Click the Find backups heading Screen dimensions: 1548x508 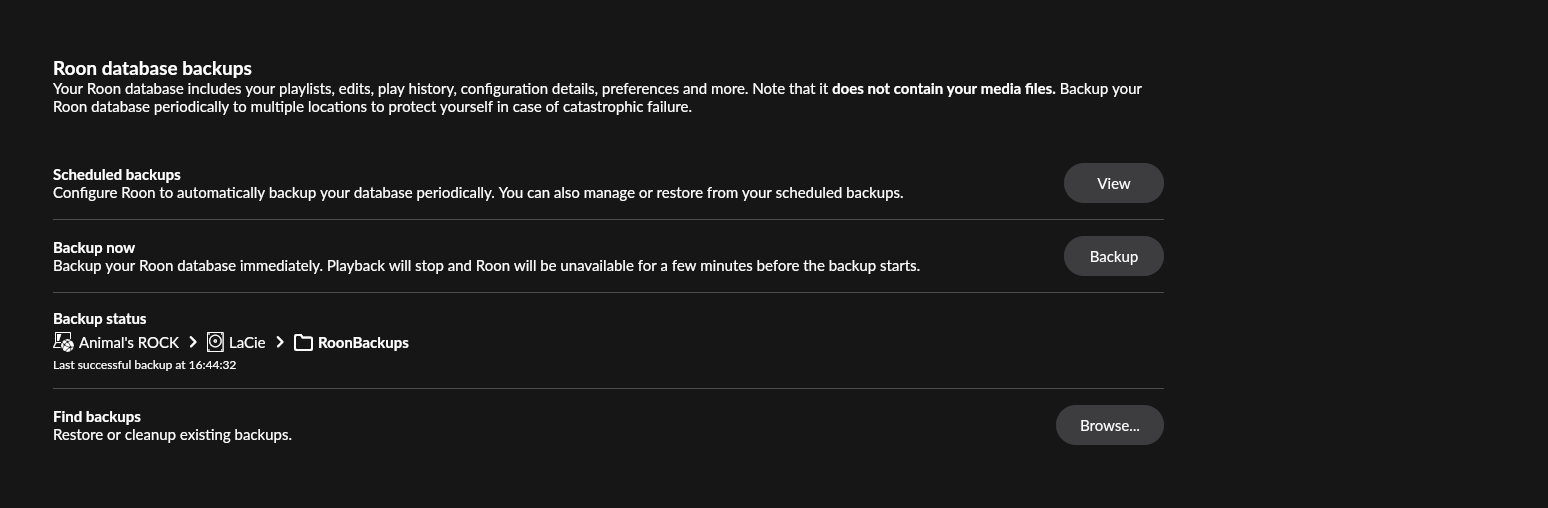[97, 416]
